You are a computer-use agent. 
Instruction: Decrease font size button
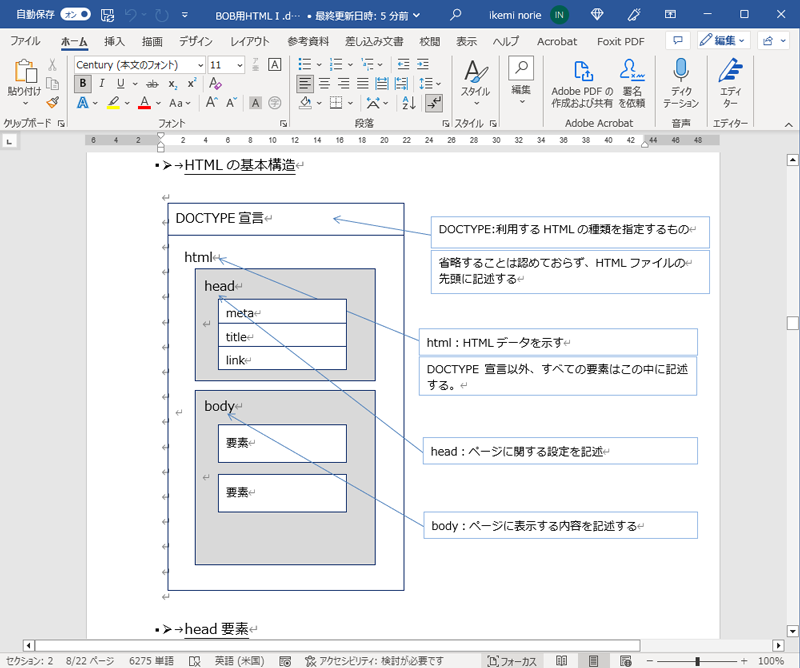tap(232, 103)
